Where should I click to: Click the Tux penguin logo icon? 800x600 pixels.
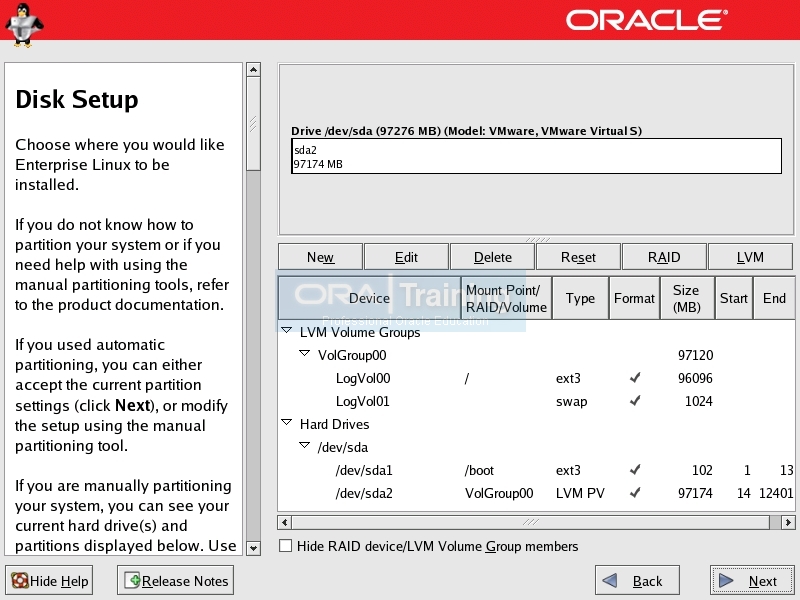23,25
